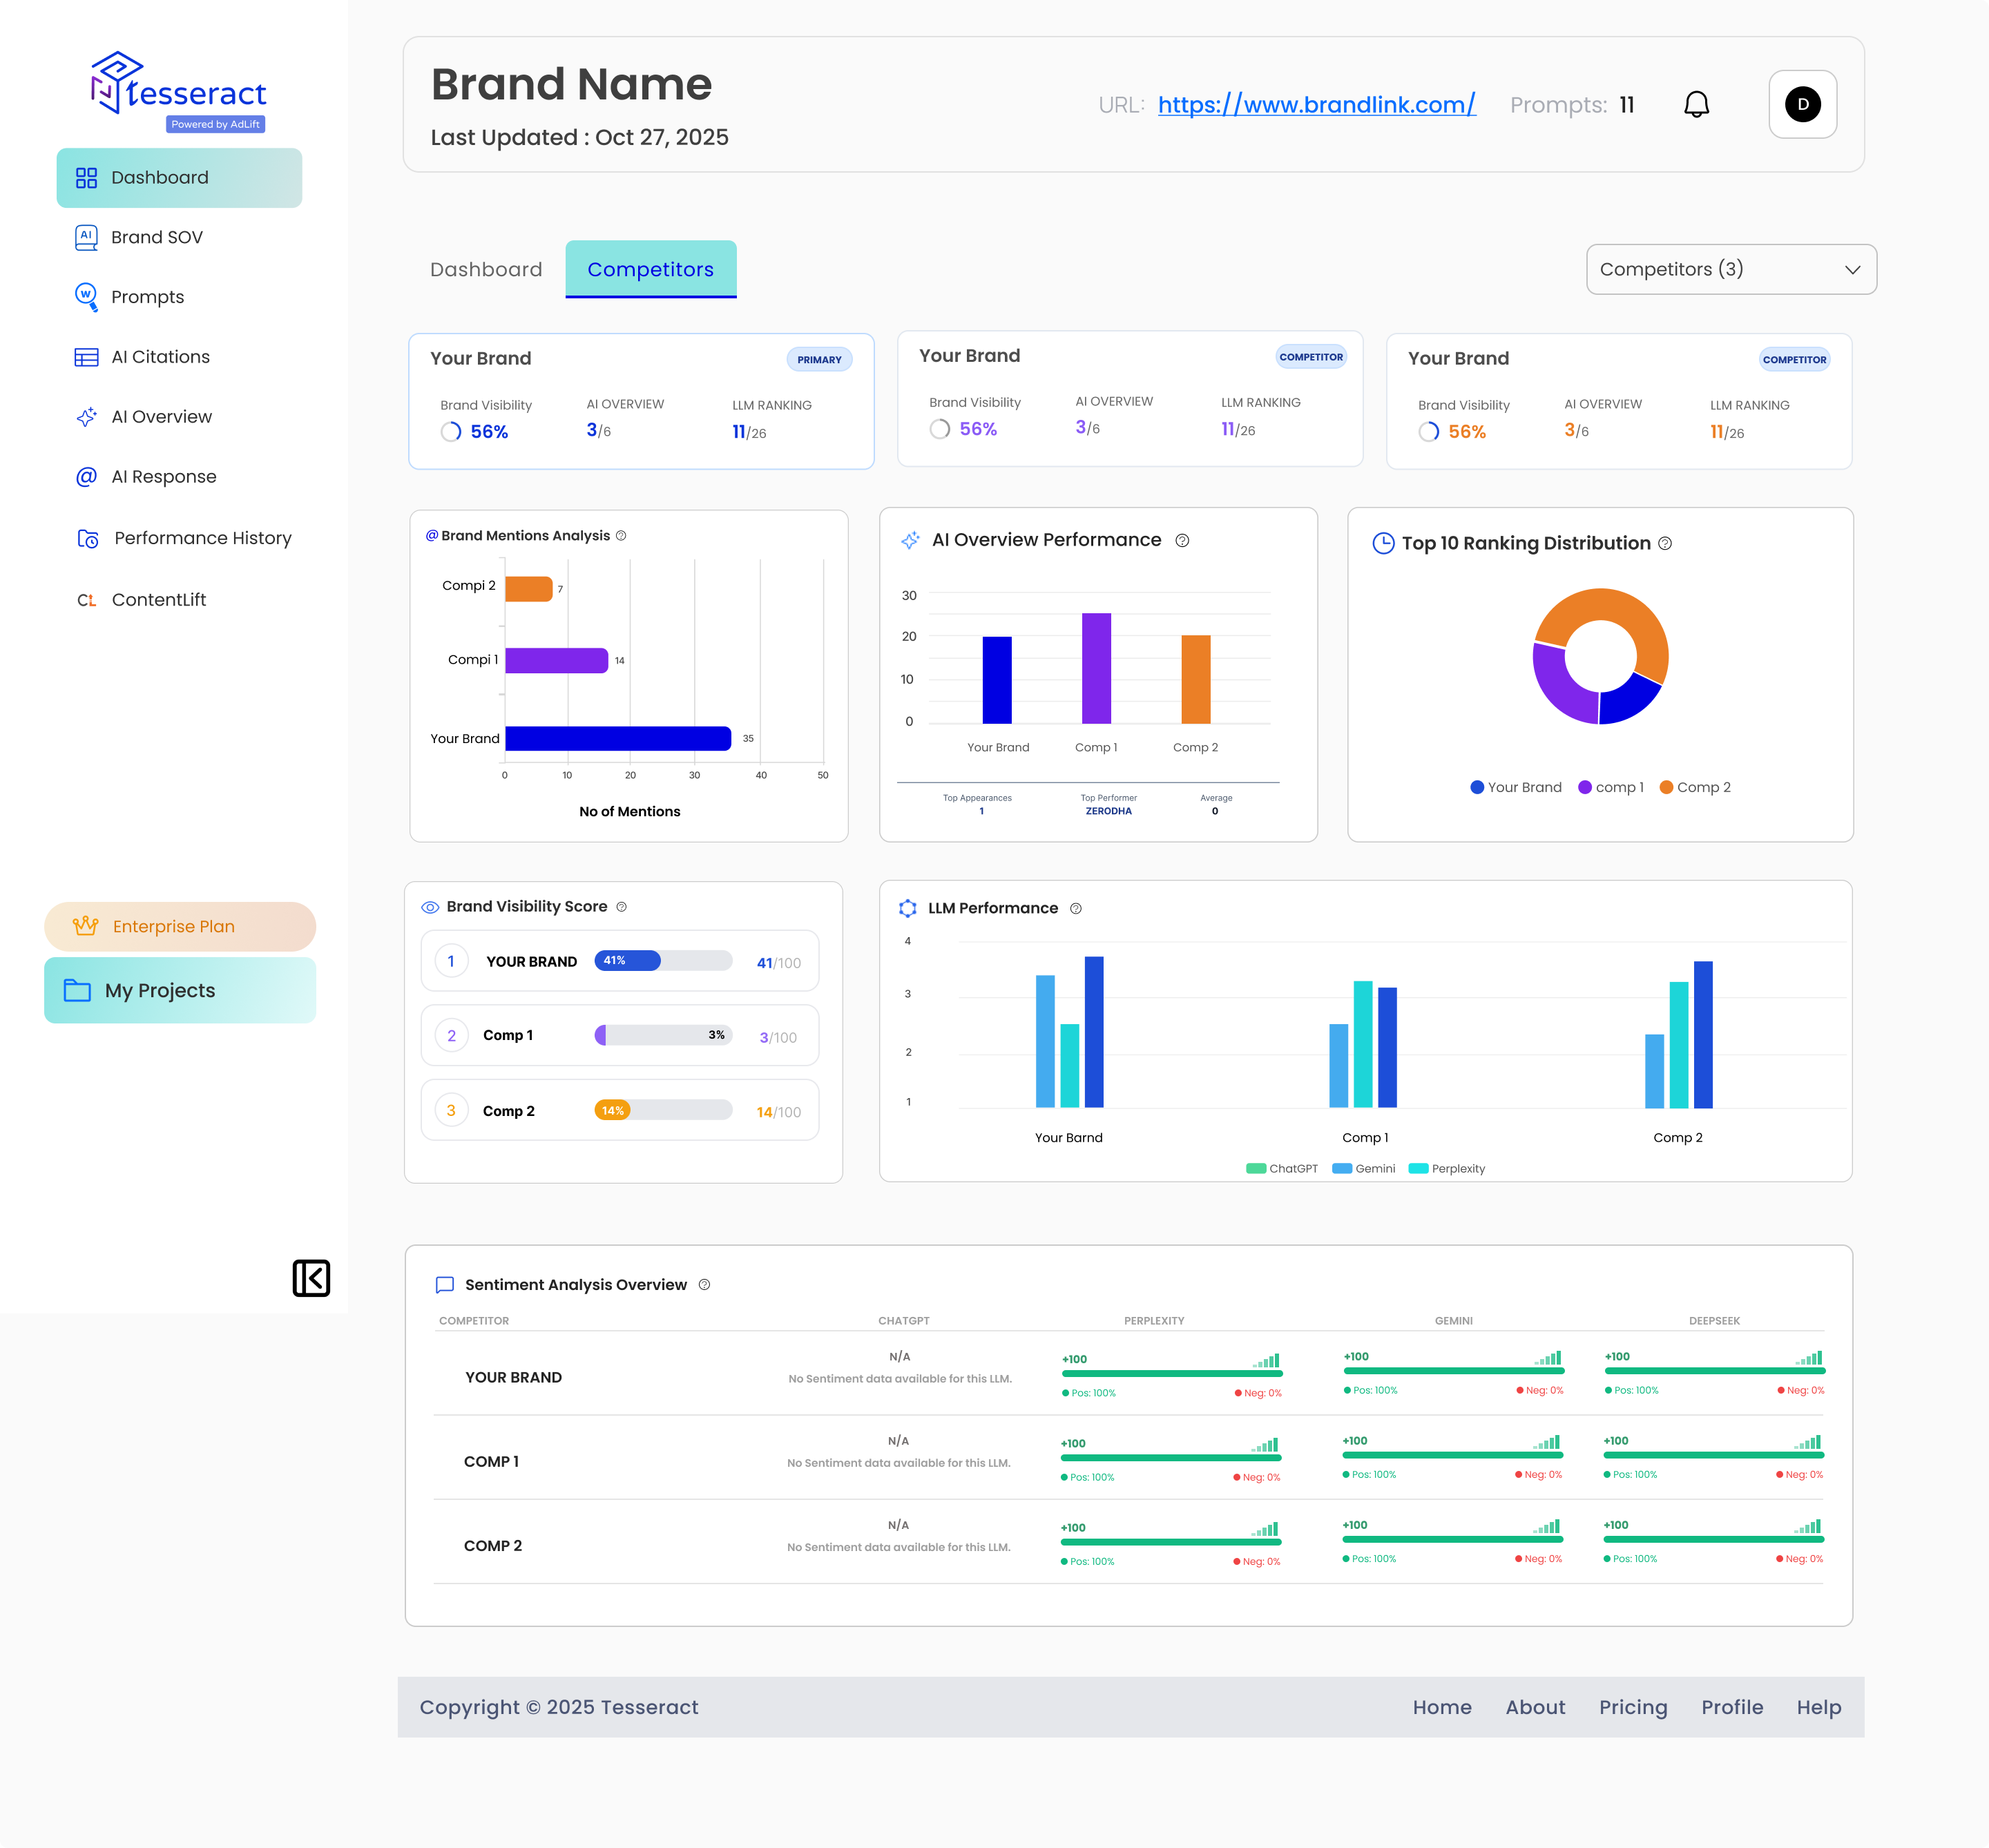1989x1848 pixels.
Task: Click the My Projects button
Action: click(x=180, y=991)
